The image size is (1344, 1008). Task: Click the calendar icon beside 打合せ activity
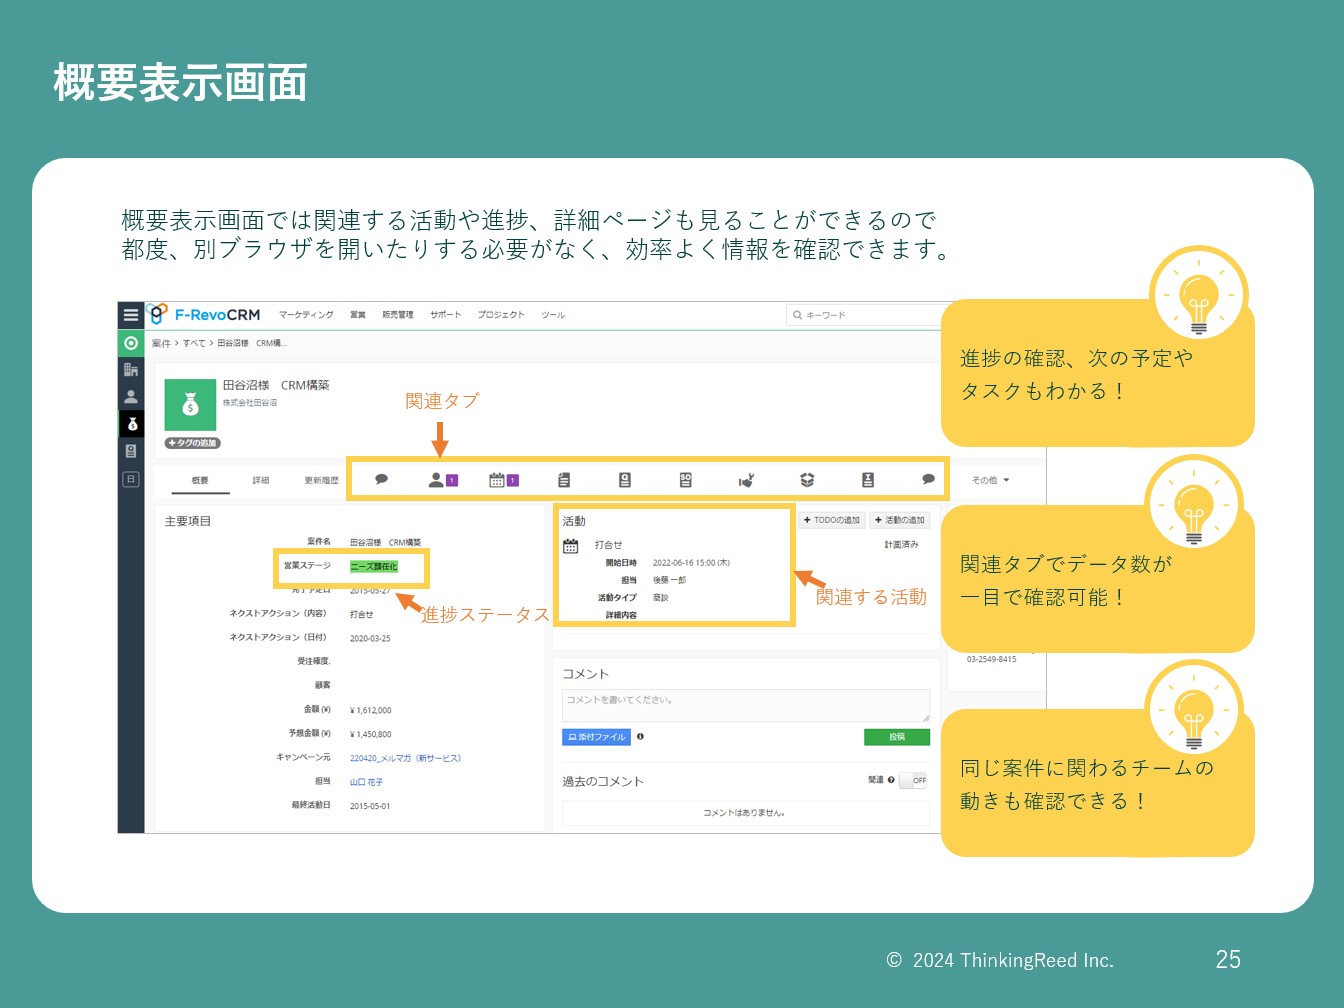571,546
